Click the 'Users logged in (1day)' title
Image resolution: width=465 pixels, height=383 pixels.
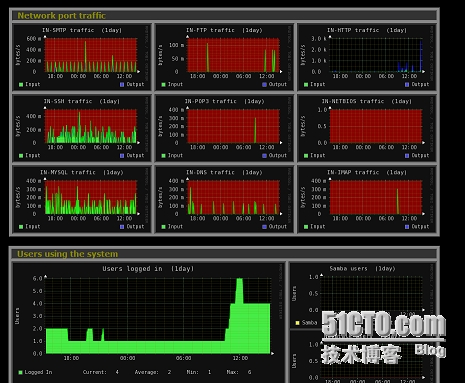(148, 269)
